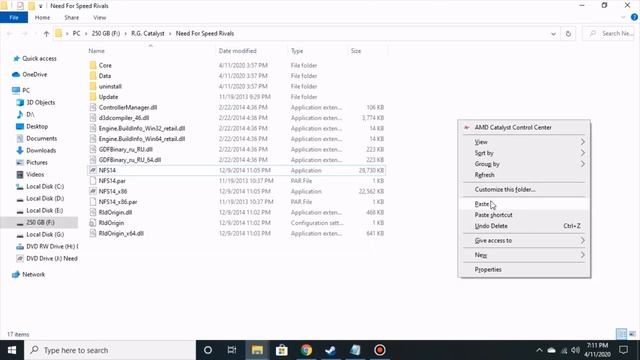Show hidden system tray icons

click(x=539, y=350)
